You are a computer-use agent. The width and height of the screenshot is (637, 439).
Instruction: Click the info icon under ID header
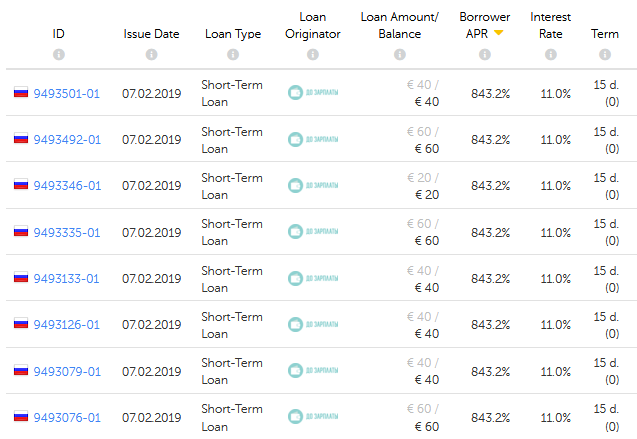[58, 54]
